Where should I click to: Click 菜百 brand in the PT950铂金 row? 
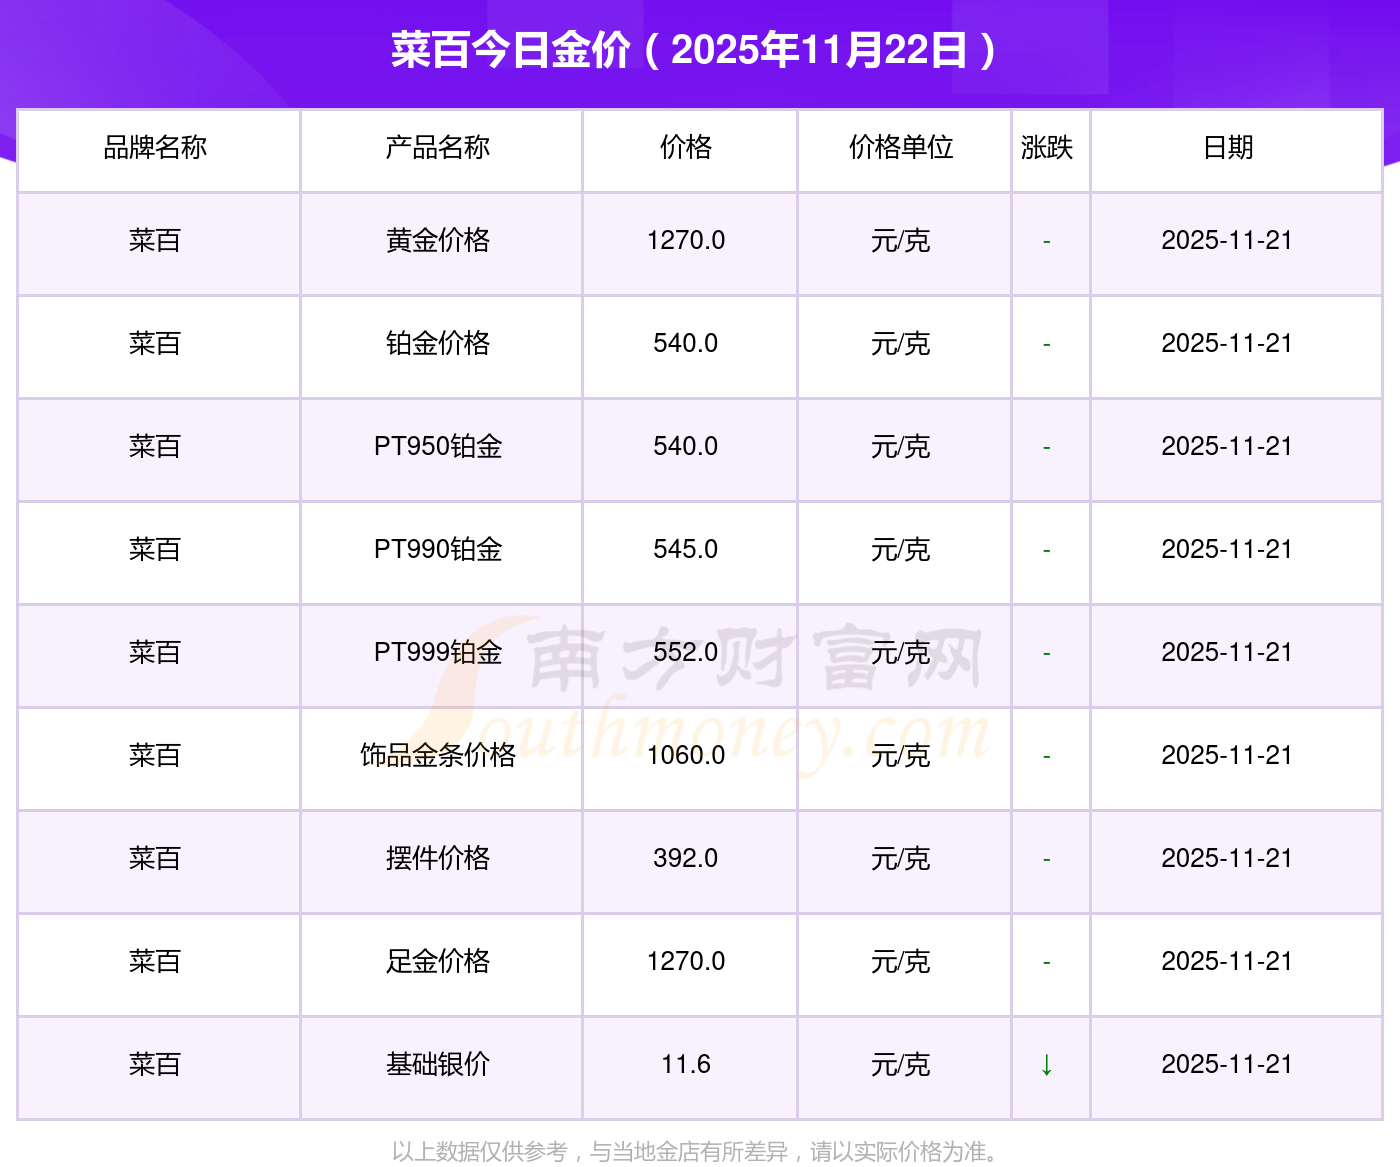coord(155,447)
